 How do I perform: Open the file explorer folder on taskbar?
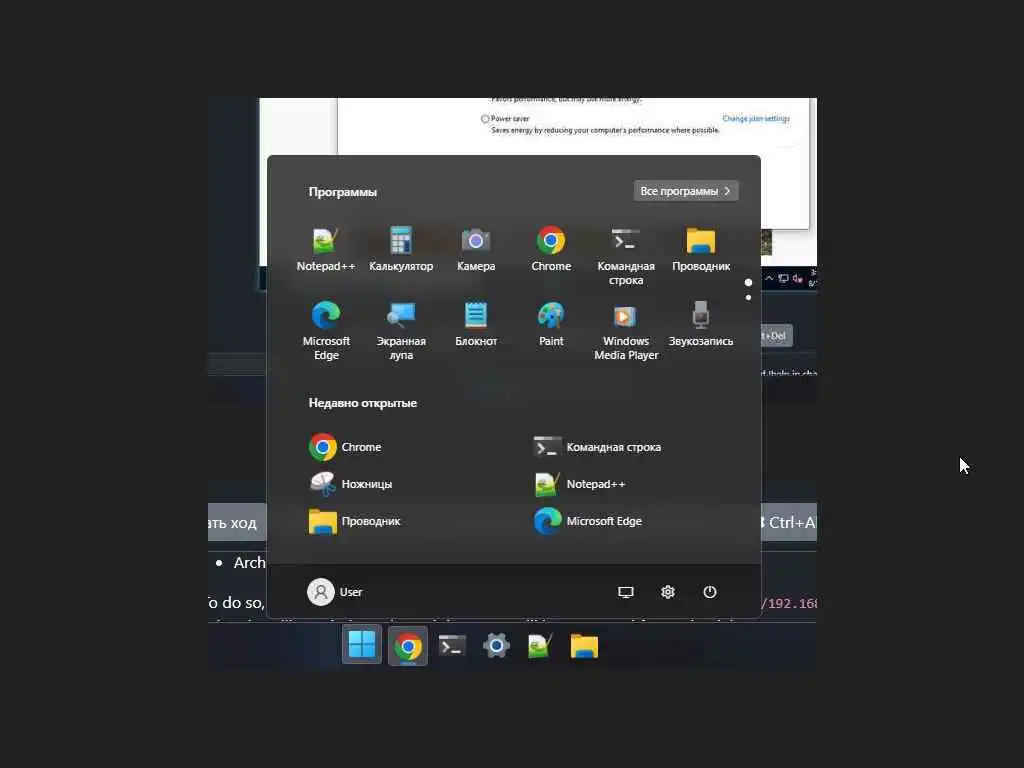pos(584,646)
